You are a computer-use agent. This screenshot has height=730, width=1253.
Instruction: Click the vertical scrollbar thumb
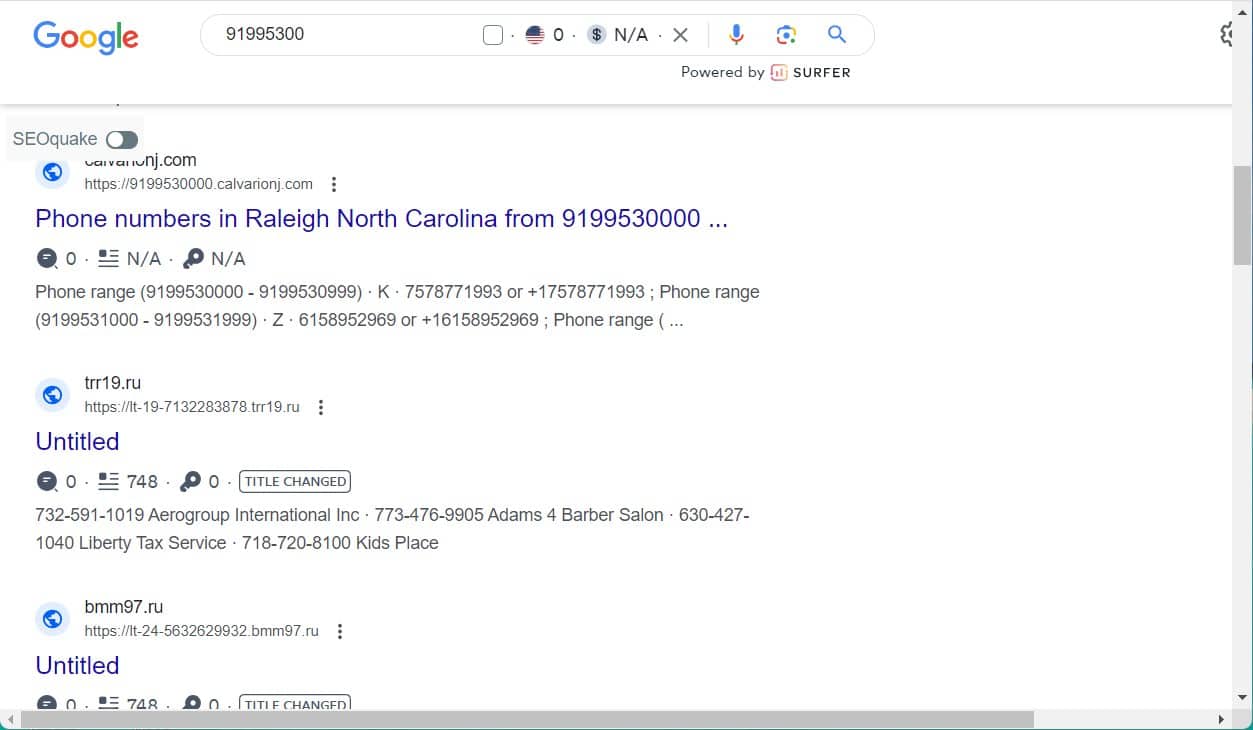point(1242,215)
